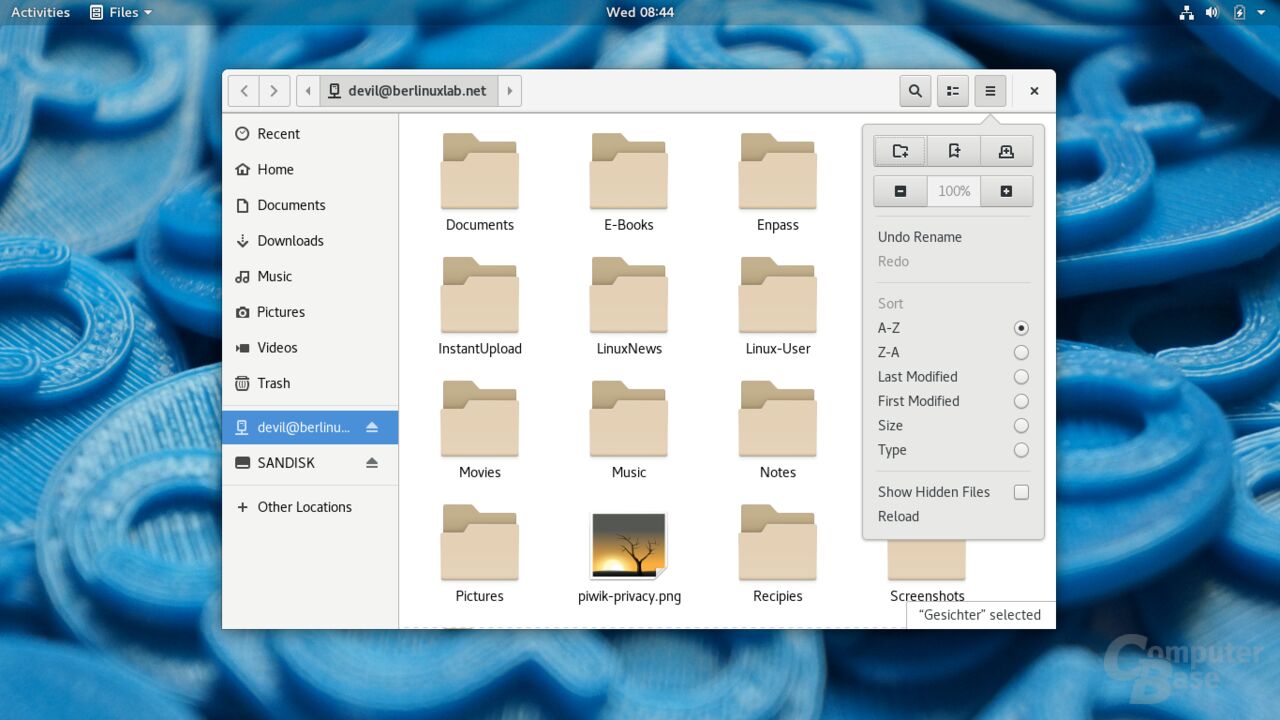Click the 100% zoom level label

pyautogui.click(x=954, y=191)
